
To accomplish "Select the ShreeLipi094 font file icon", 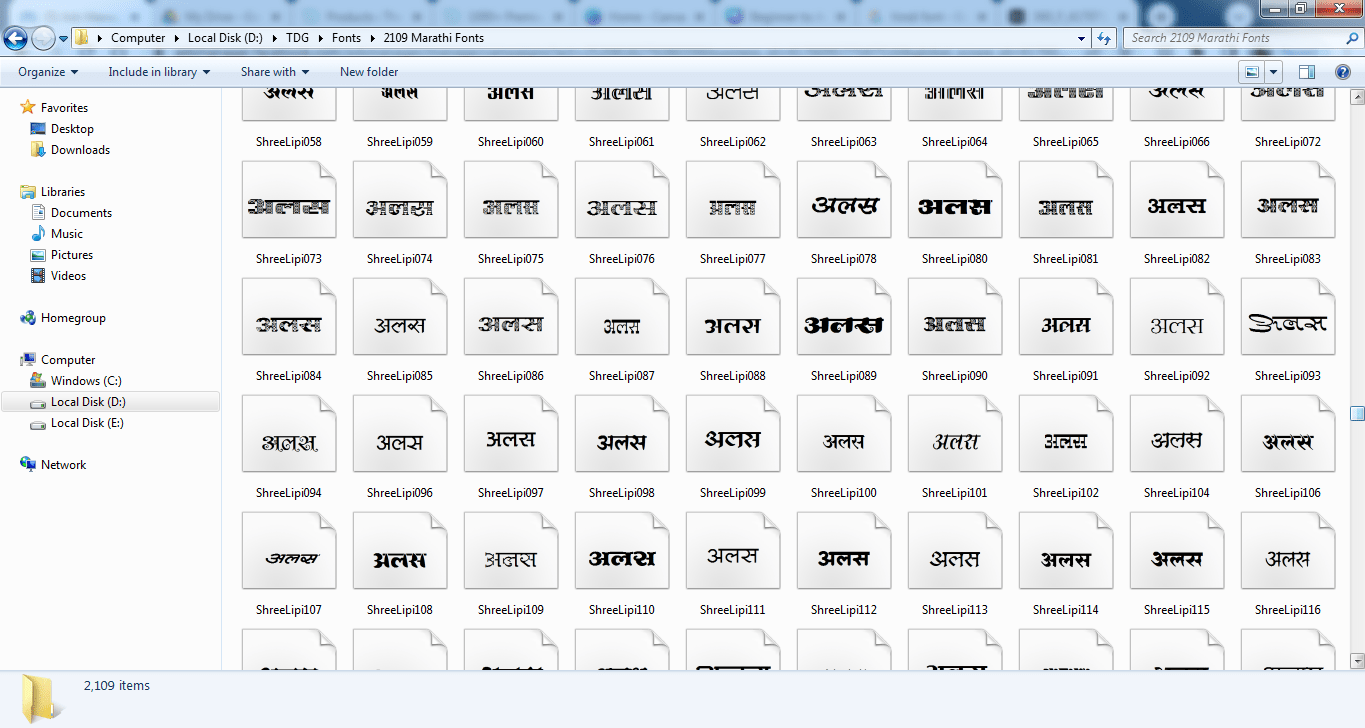I will coord(289,434).
